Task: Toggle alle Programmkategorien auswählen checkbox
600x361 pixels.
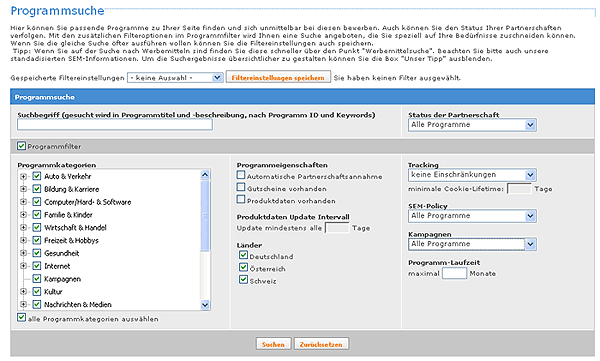Action: 21,317
